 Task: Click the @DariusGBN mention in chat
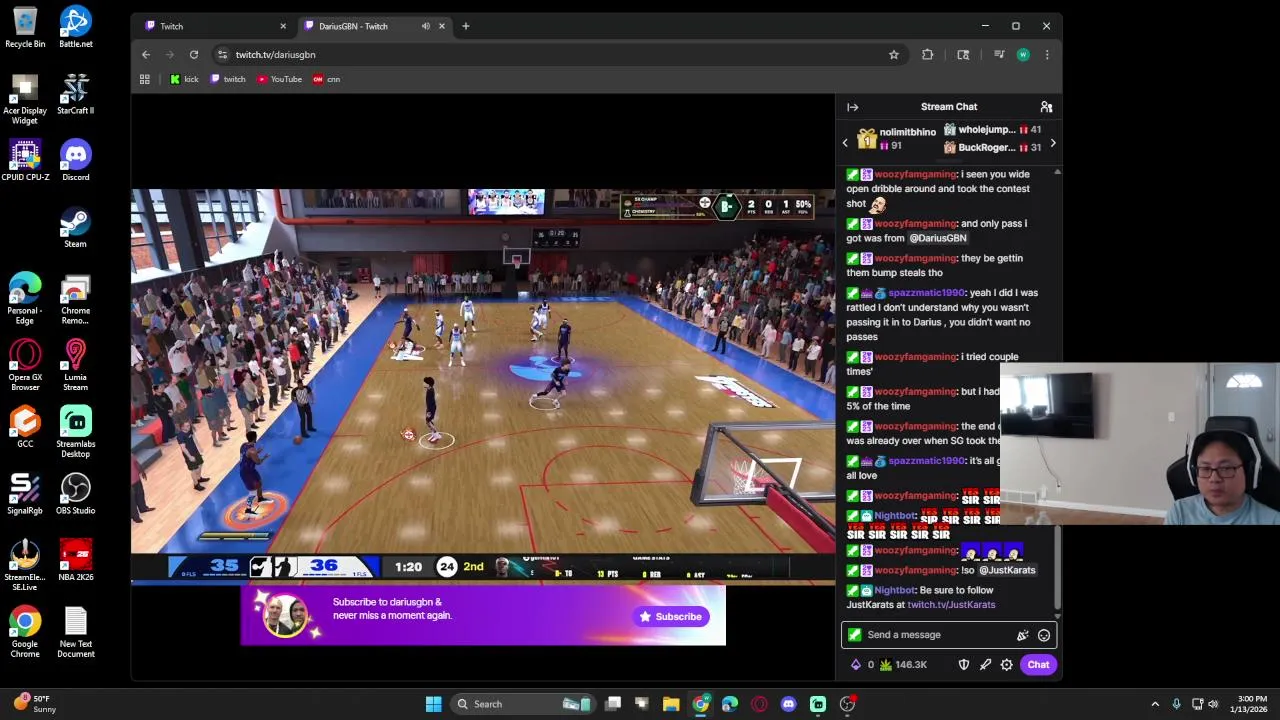(x=937, y=238)
